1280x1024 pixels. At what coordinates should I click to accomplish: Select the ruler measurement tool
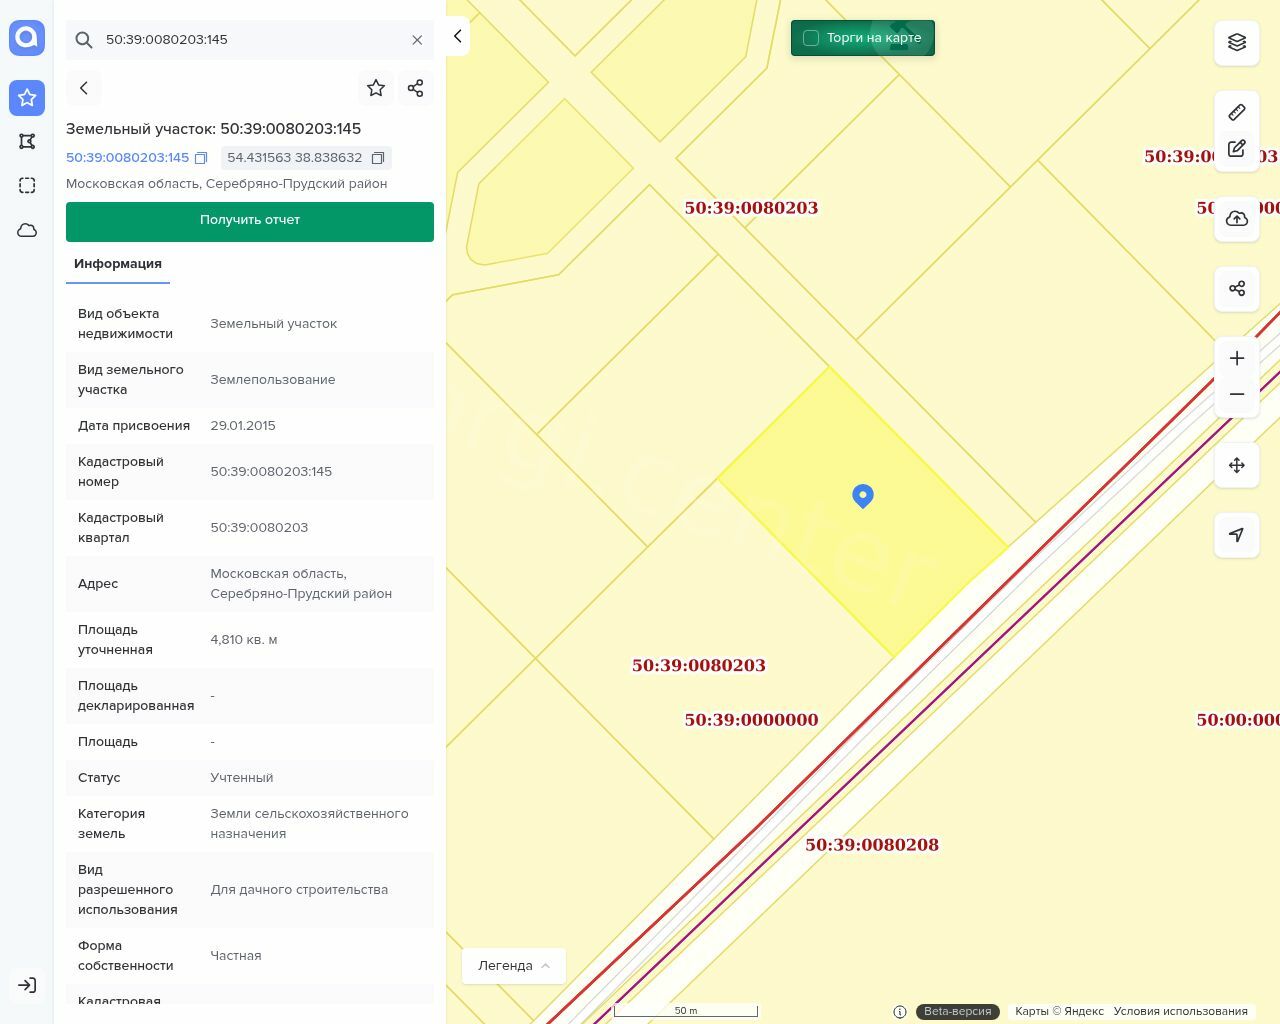[1237, 112]
